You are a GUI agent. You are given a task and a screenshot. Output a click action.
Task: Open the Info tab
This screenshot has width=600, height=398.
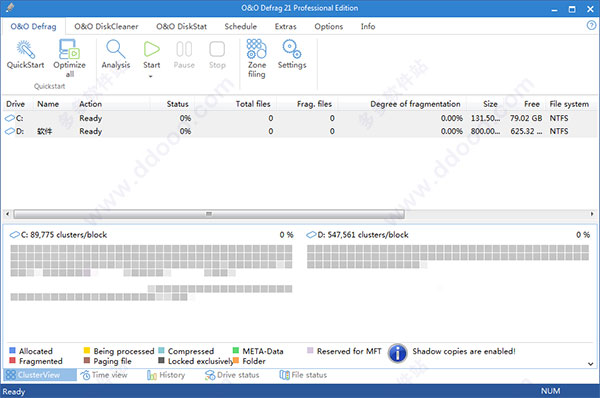(x=368, y=26)
